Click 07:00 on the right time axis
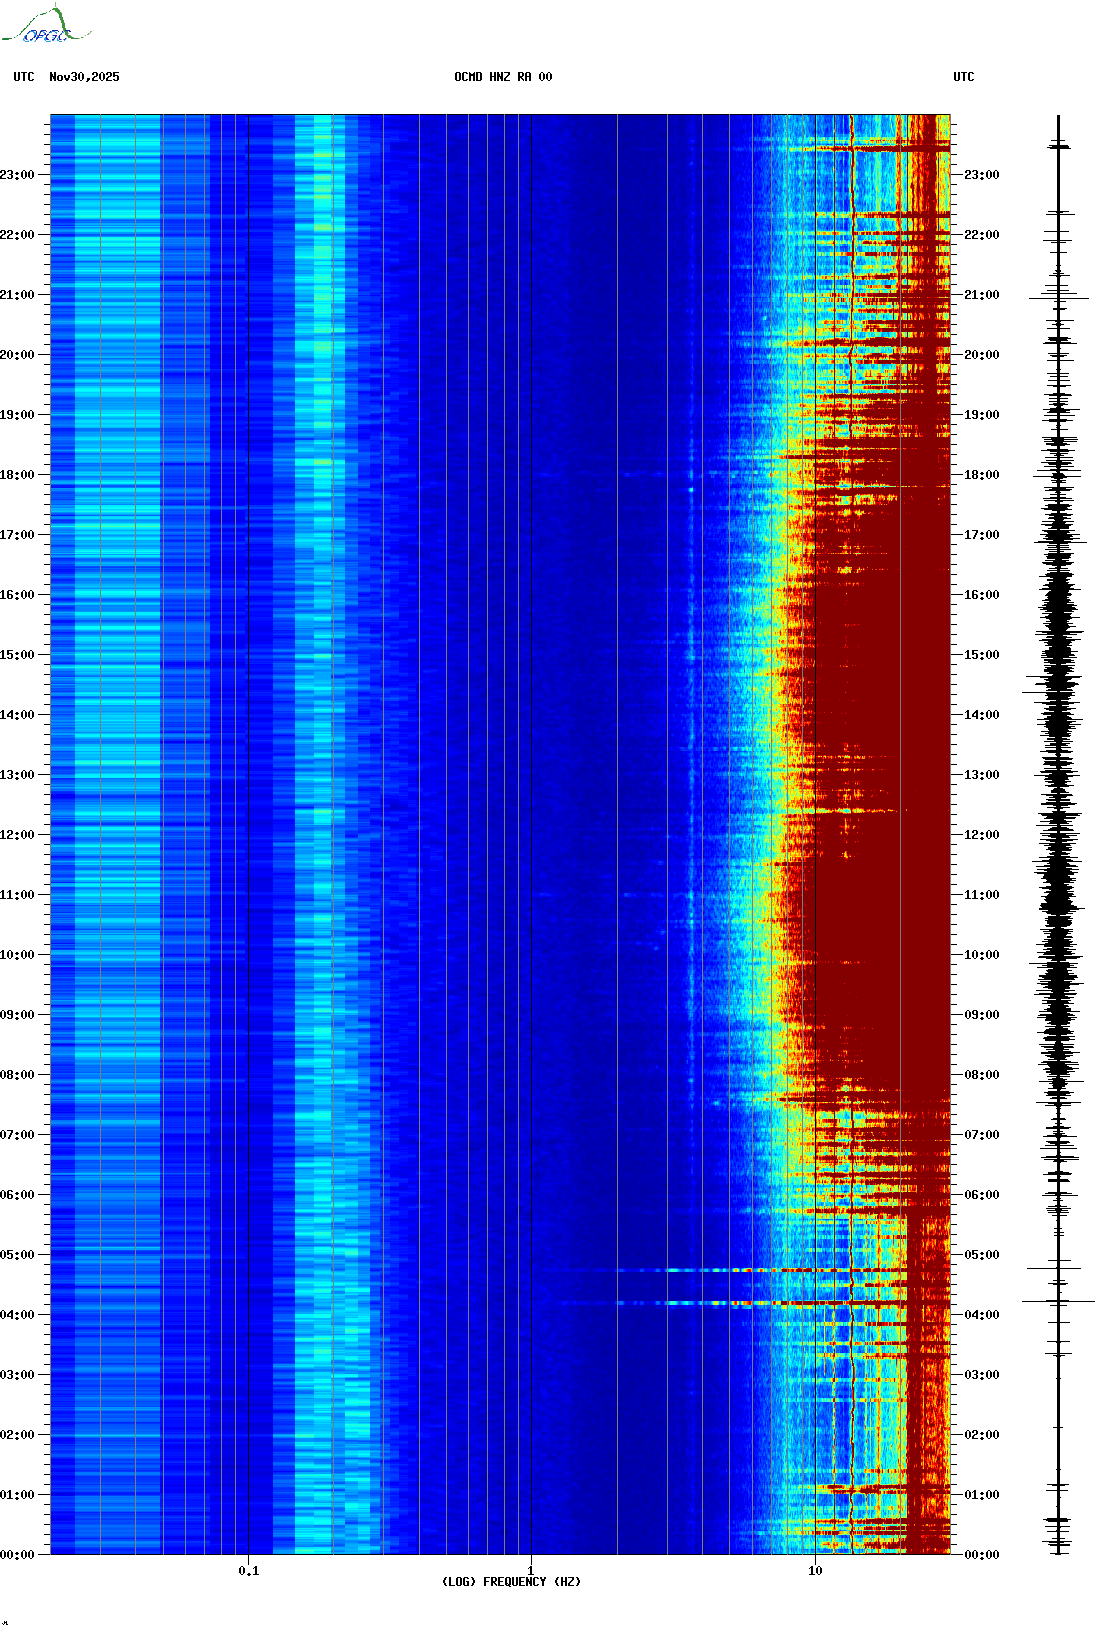 click(x=982, y=1135)
